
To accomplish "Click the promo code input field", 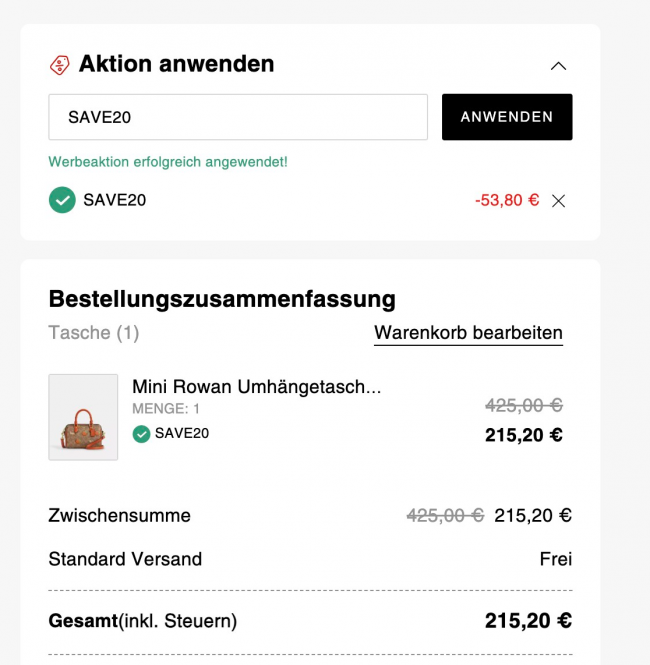I will [x=238, y=117].
